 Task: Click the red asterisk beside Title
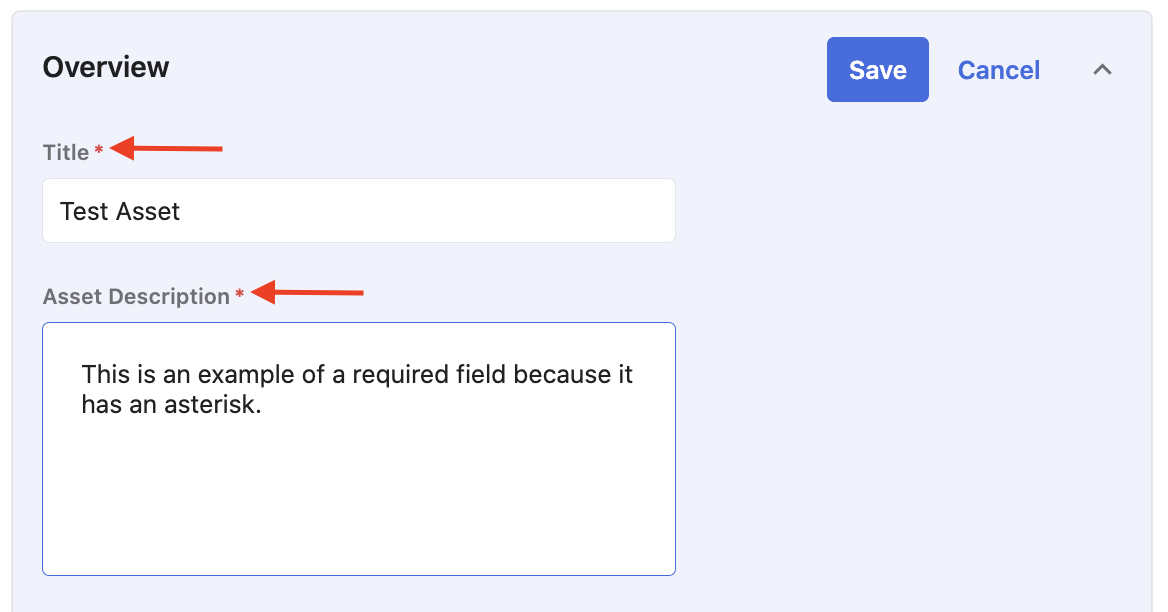(x=97, y=151)
